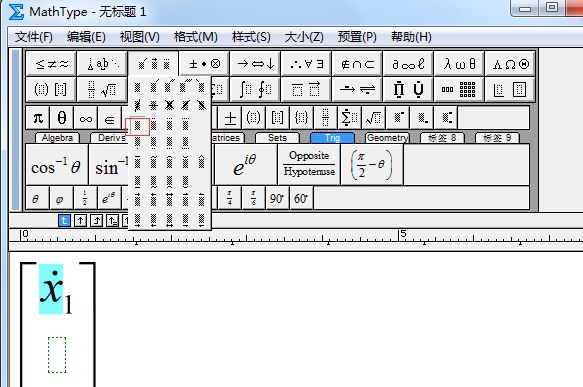Insert square root template from small bar

[373, 118]
